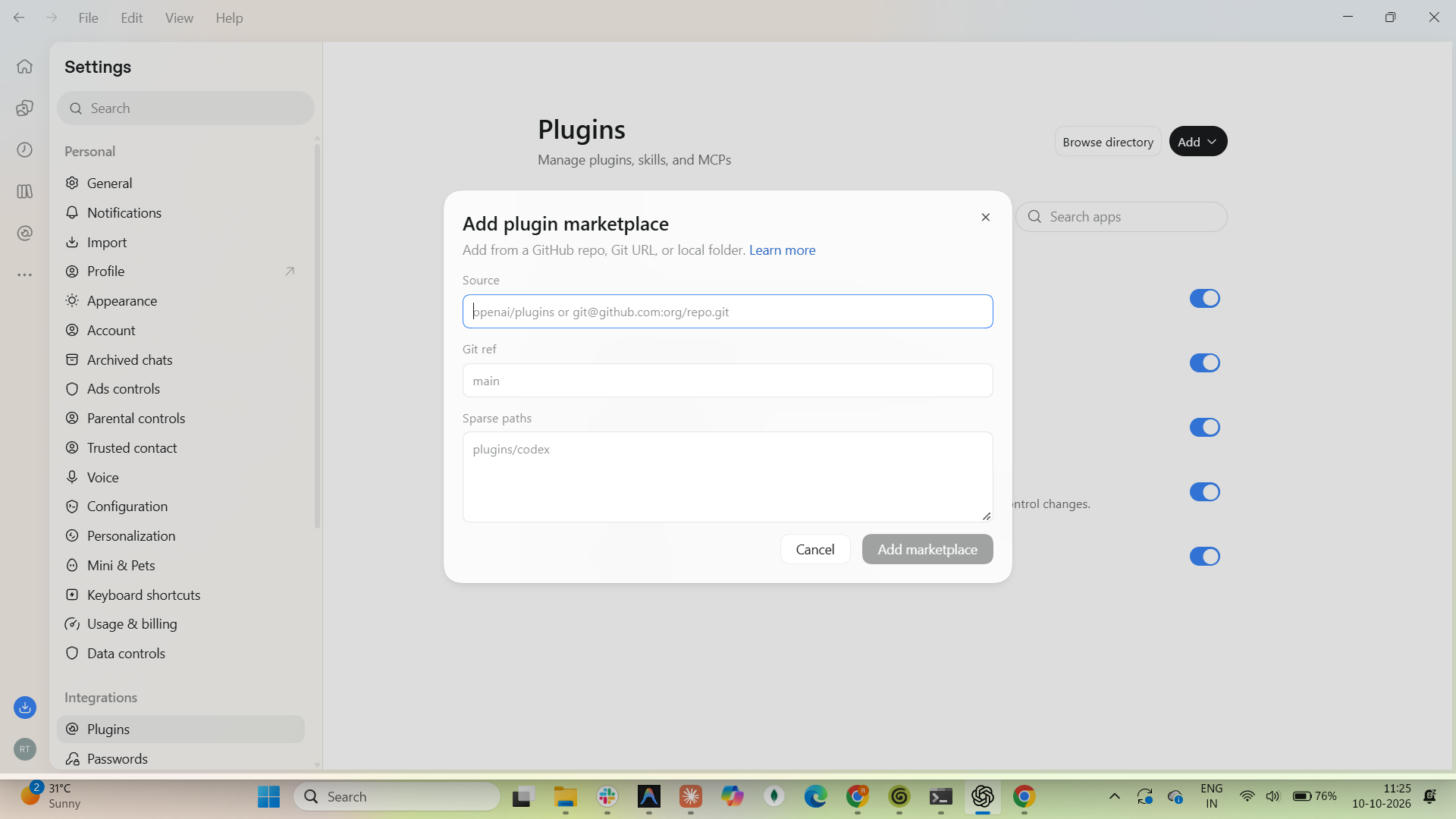Toggle the bottom-most plugin switch
The image size is (1456, 819).
coord(1204,557)
